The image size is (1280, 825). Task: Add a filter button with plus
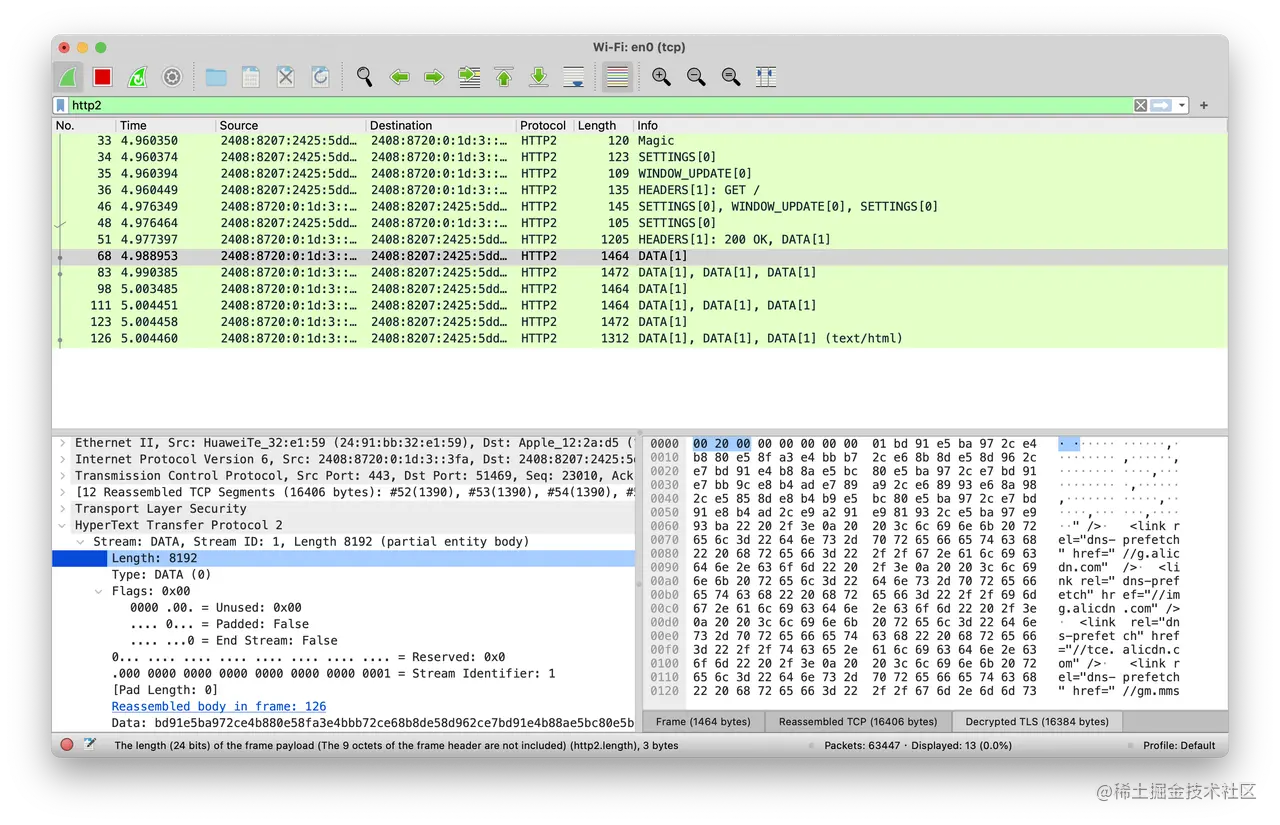pos(1204,105)
